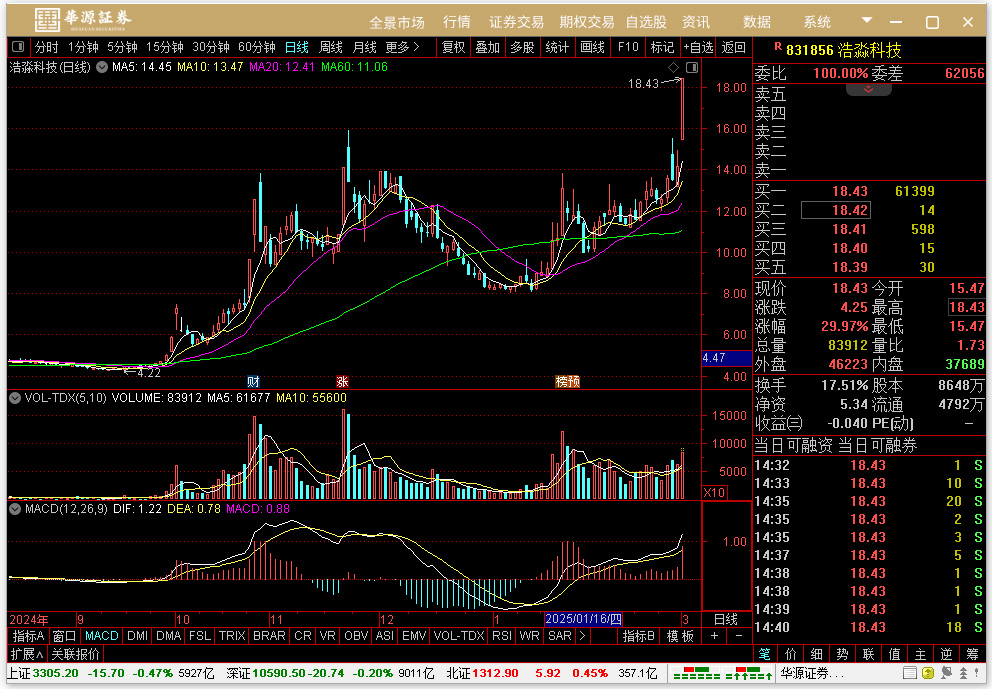The width and height of the screenshot is (992, 689).
Task: Open the 指标B tab
Action: [638, 636]
